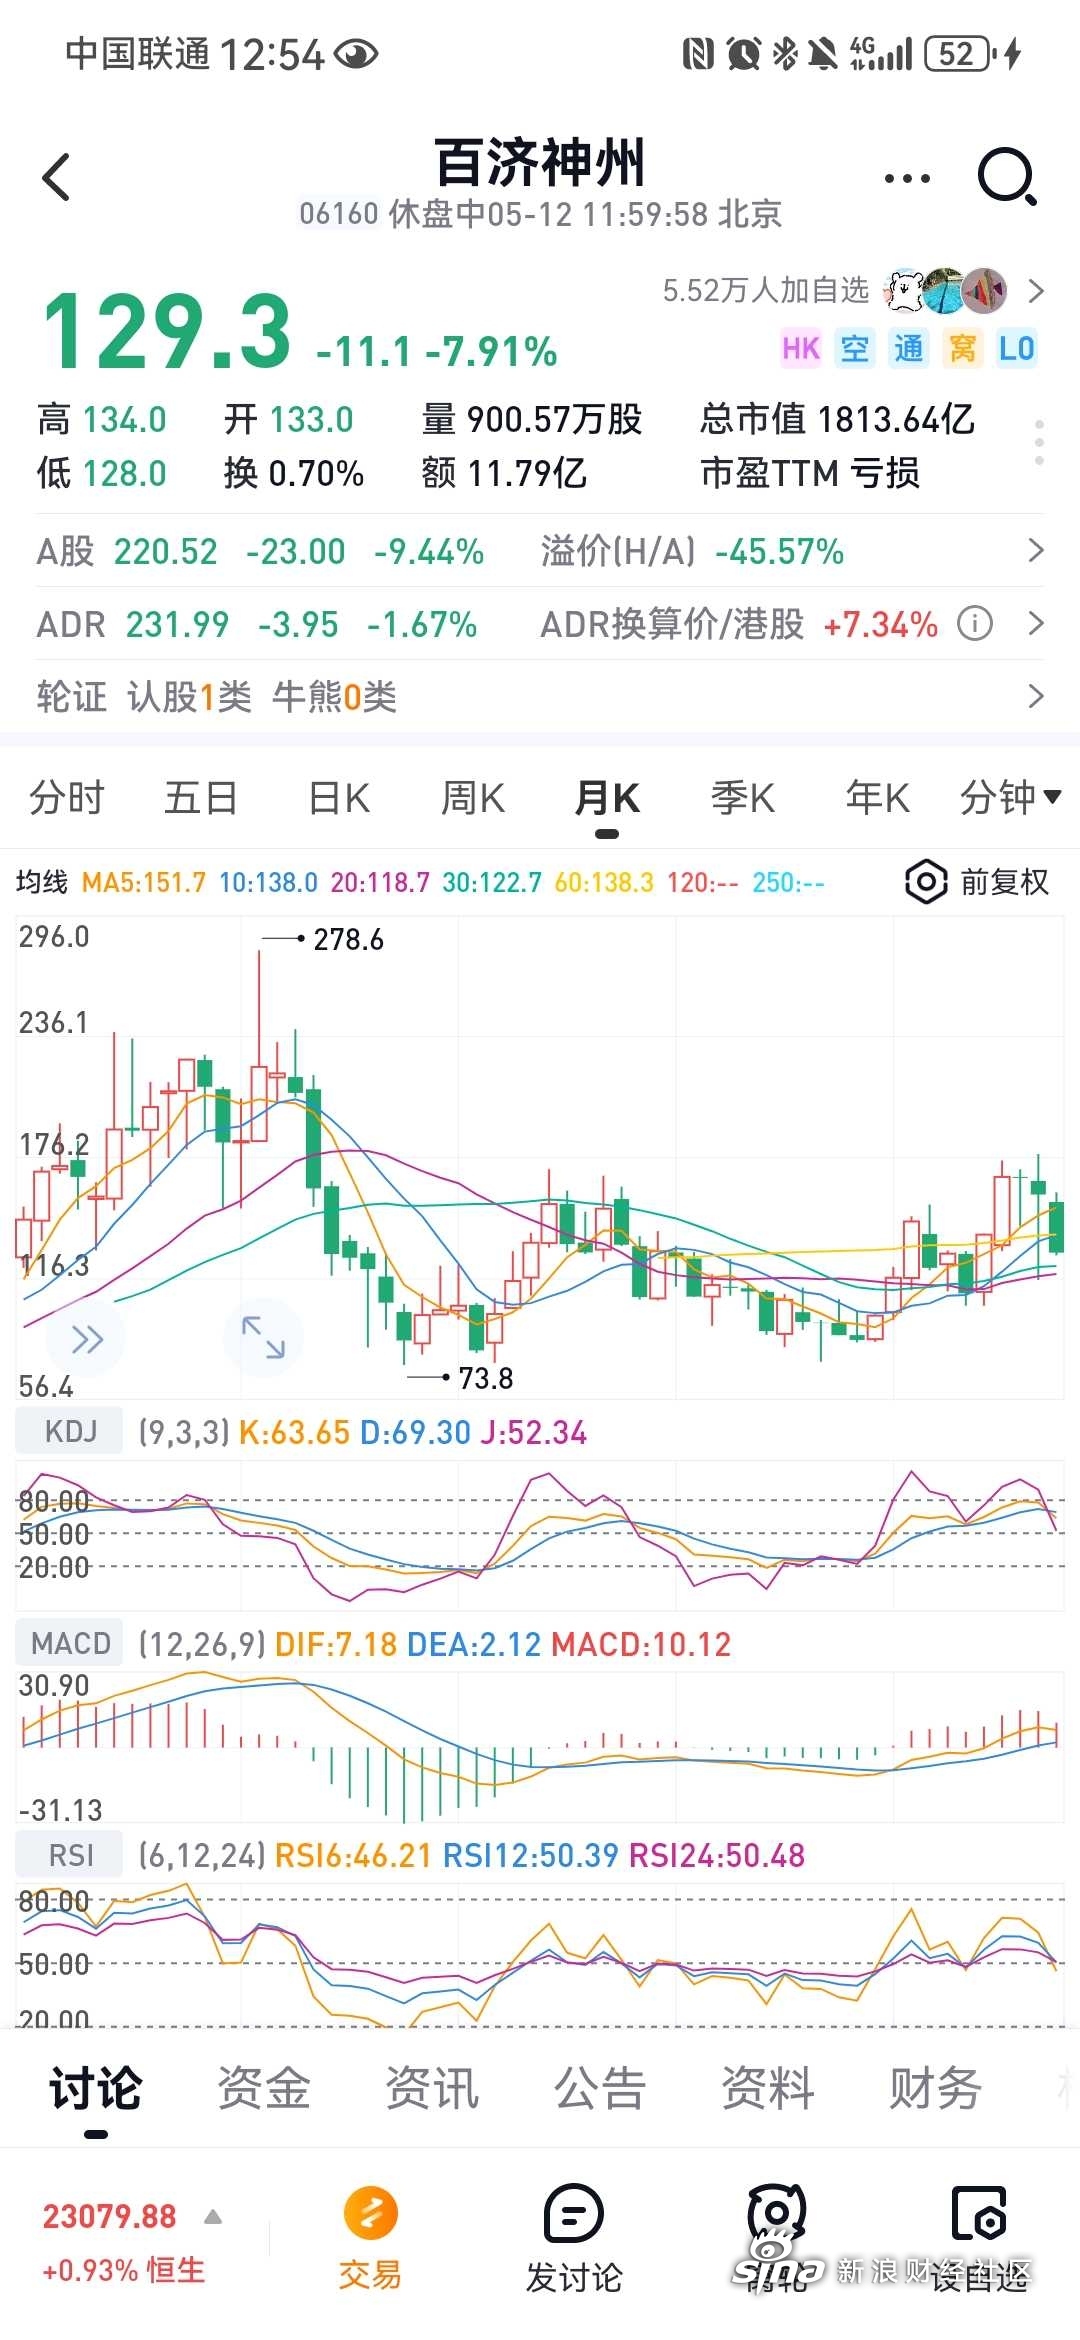Tap the fullscreen expand chart icon
Viewport: 1080px width, 2340px height.
coord(263,1338)
